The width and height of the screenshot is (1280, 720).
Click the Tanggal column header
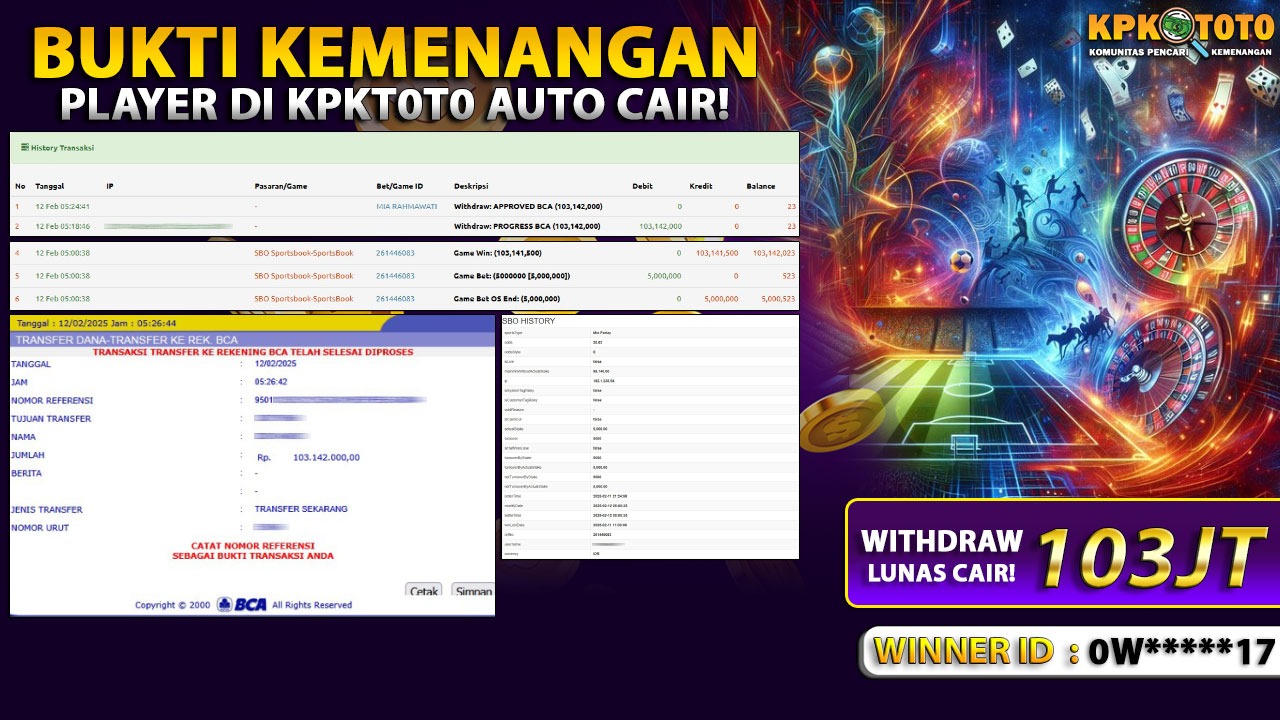point(49,186)
